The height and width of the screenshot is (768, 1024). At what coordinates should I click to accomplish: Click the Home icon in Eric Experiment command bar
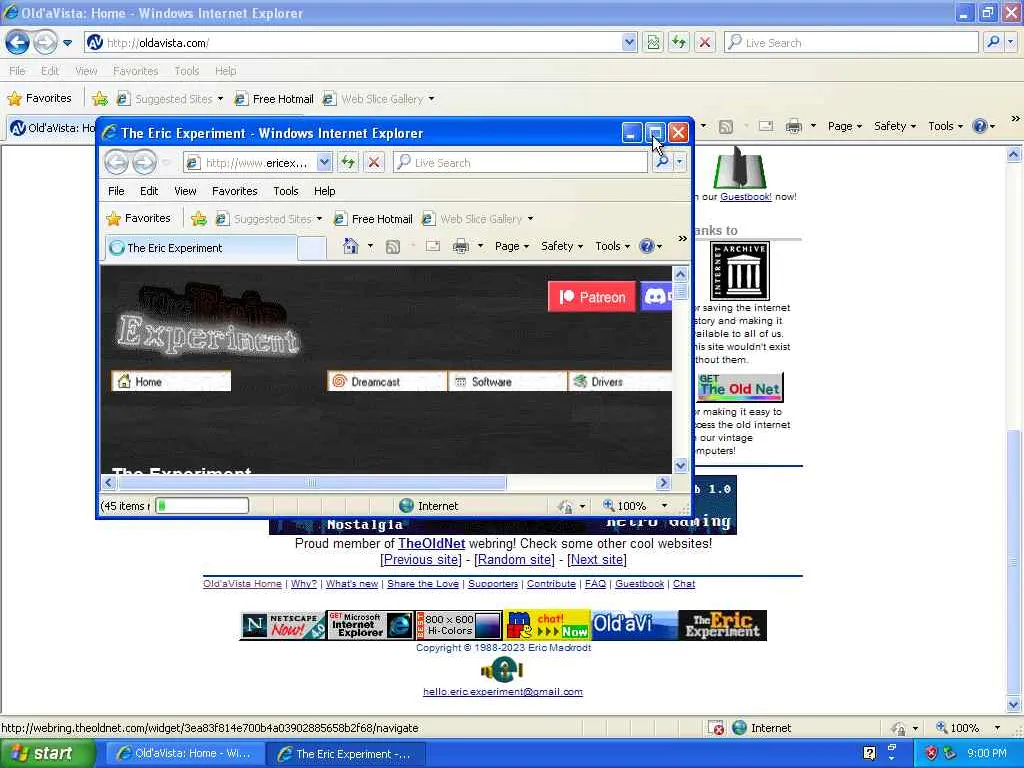(351, 246)
